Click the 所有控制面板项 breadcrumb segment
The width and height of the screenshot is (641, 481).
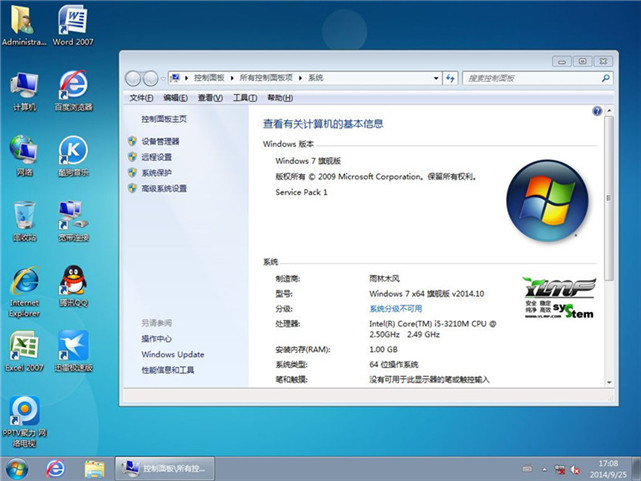pyautogui.click(x=266, y=78)
